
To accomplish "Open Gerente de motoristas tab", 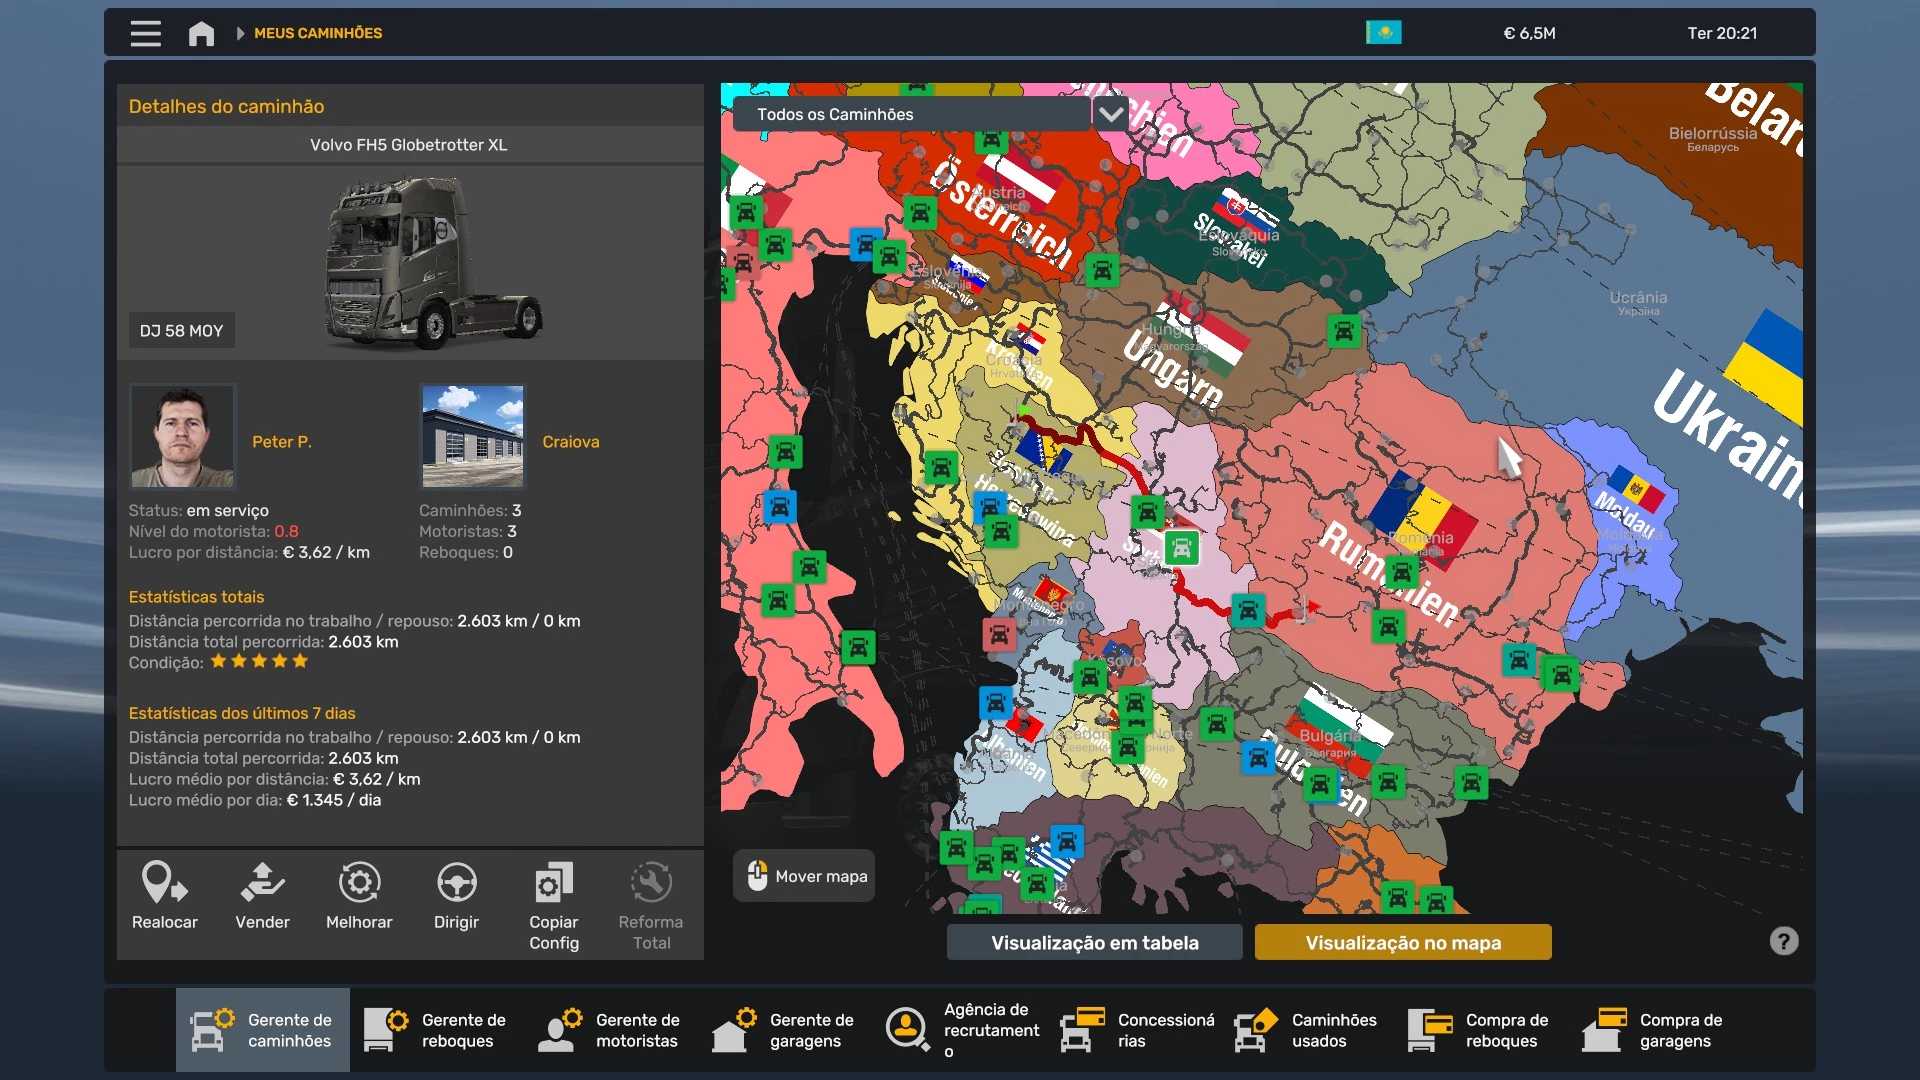I will [x=610, y=1030].
